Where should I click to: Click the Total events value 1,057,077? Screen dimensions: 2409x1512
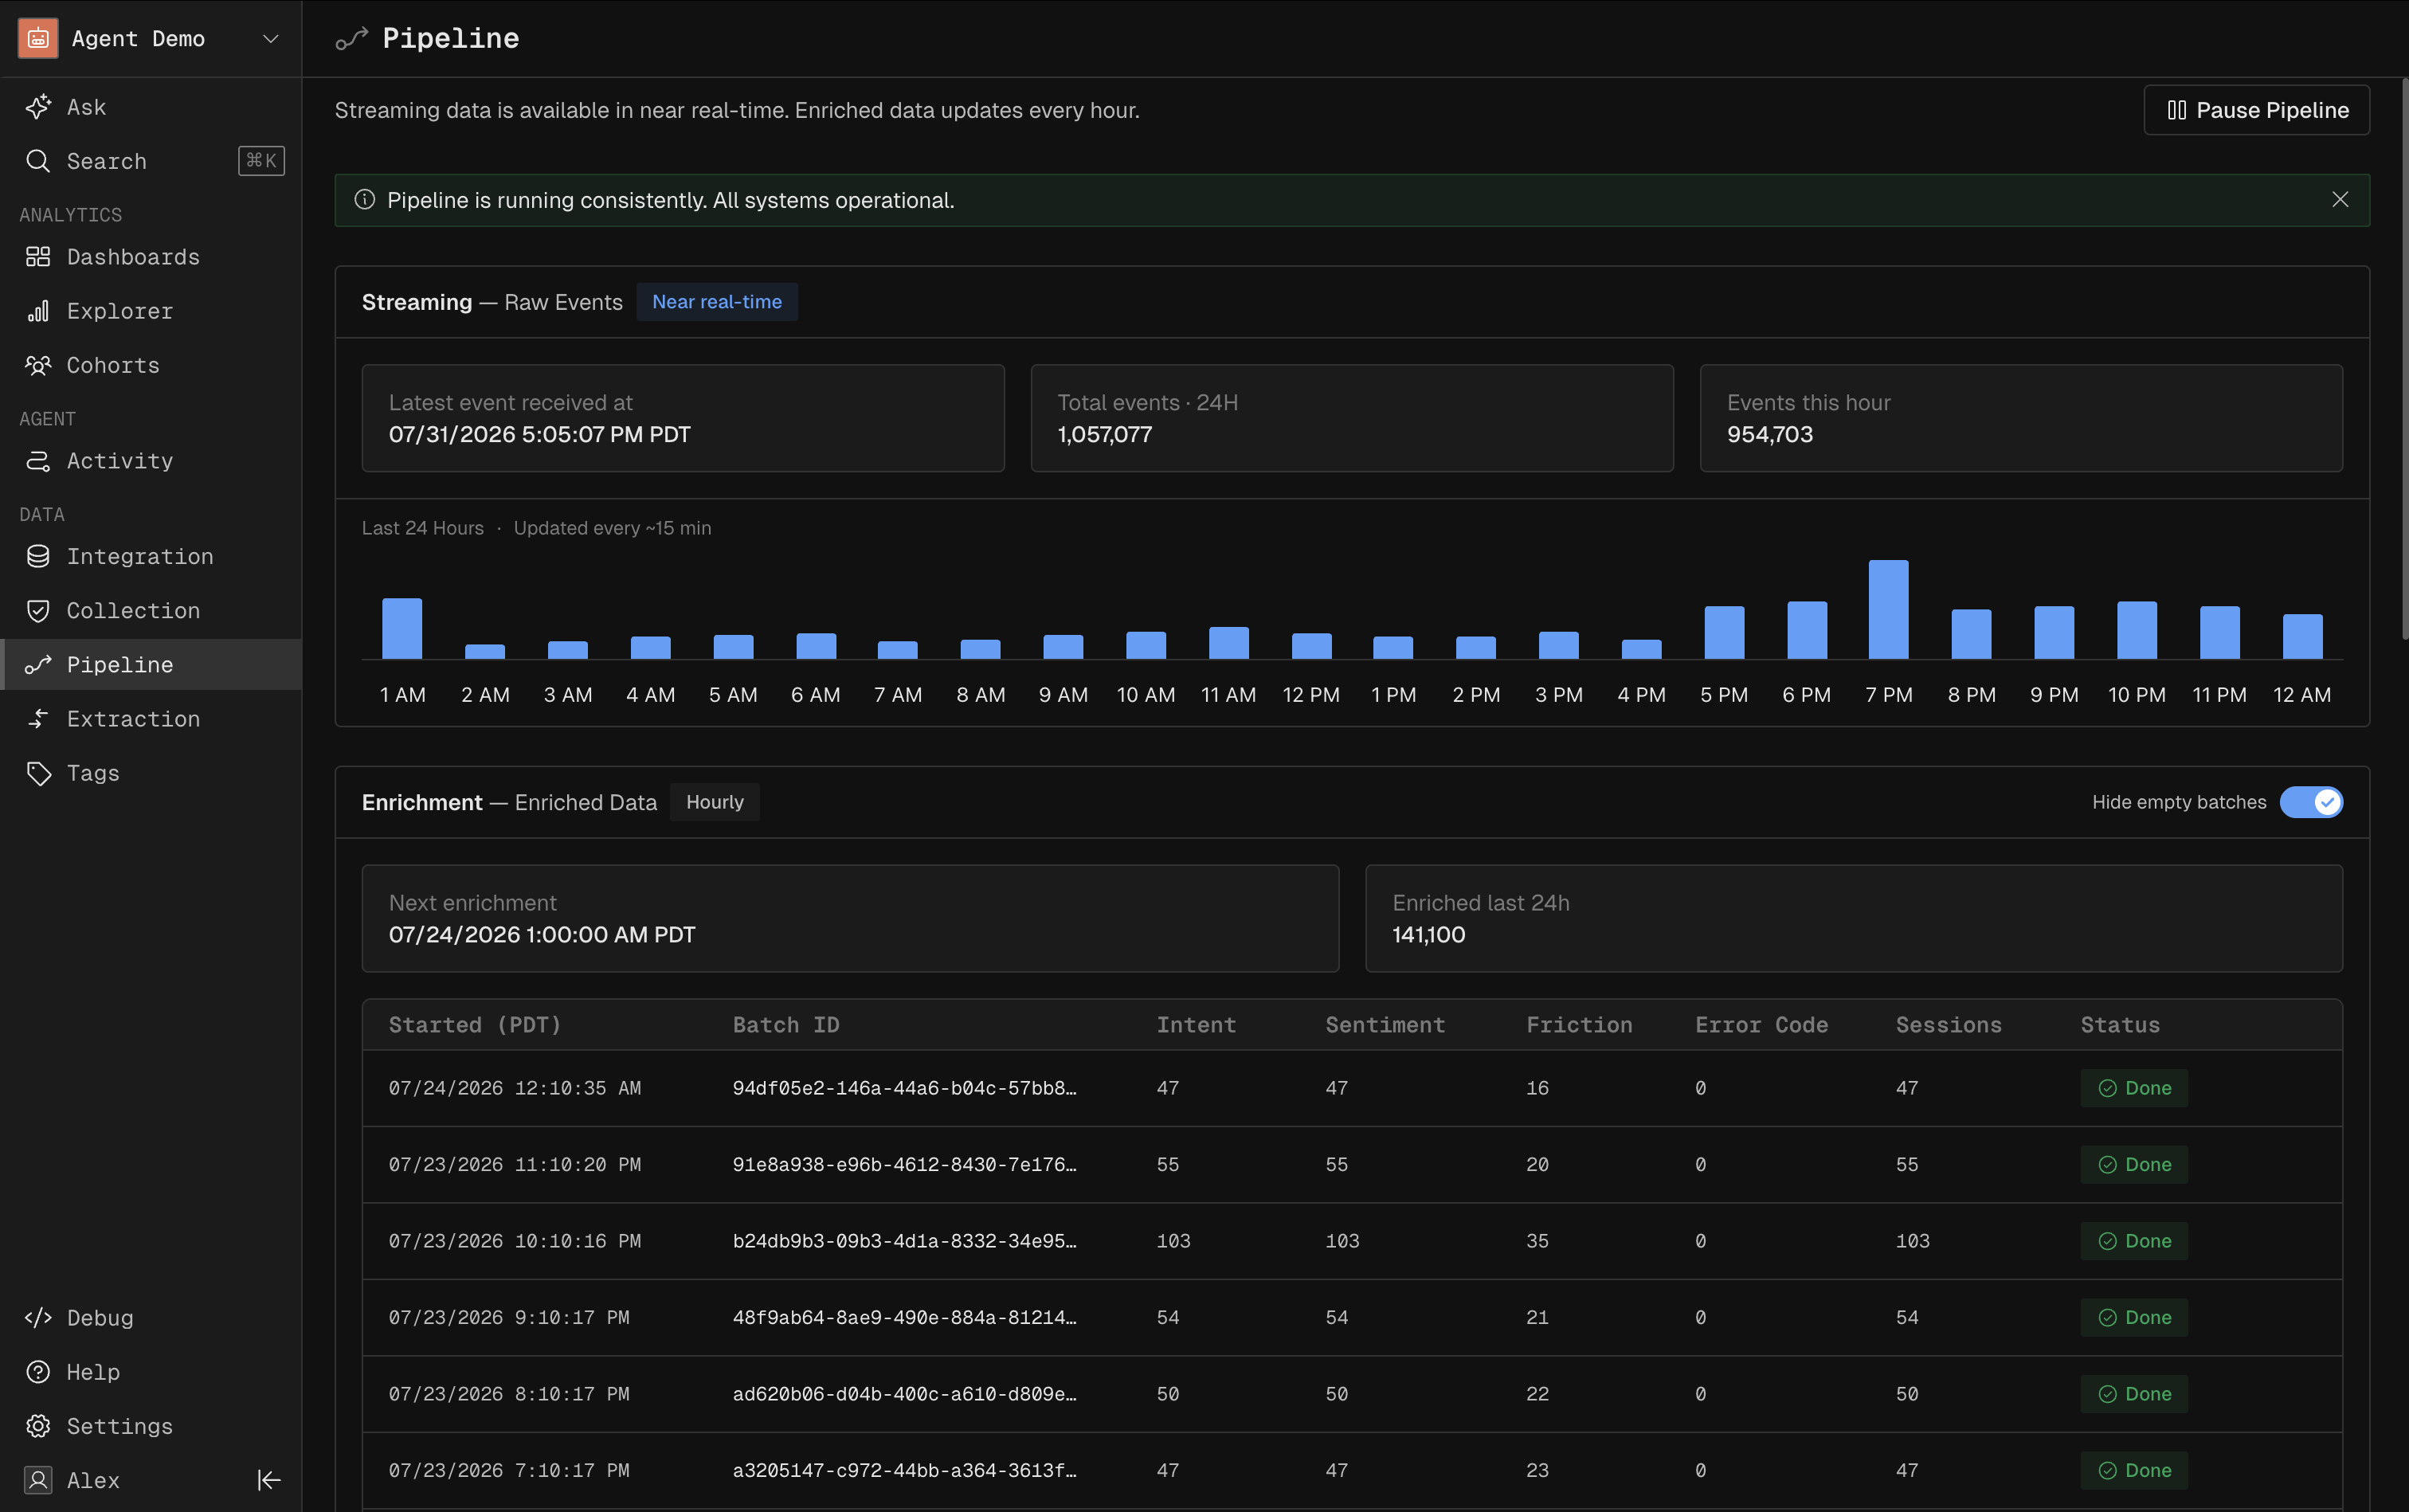tap(1105, 434)
